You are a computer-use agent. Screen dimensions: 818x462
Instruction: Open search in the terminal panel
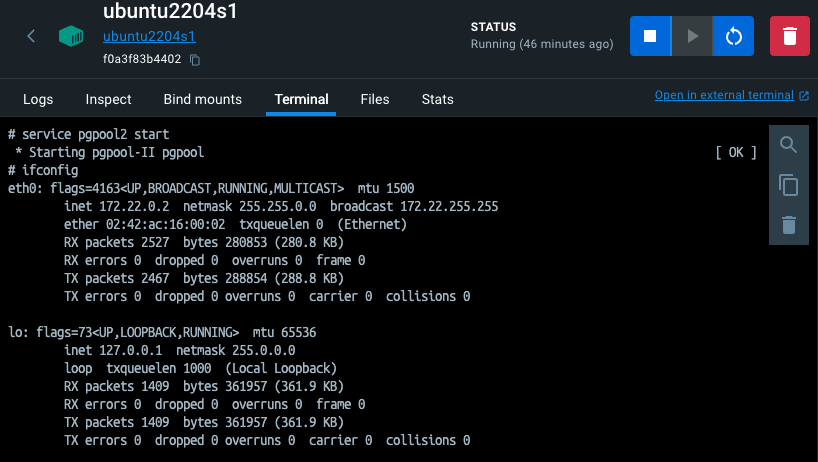pyautogui.click(x=788, y=146)
